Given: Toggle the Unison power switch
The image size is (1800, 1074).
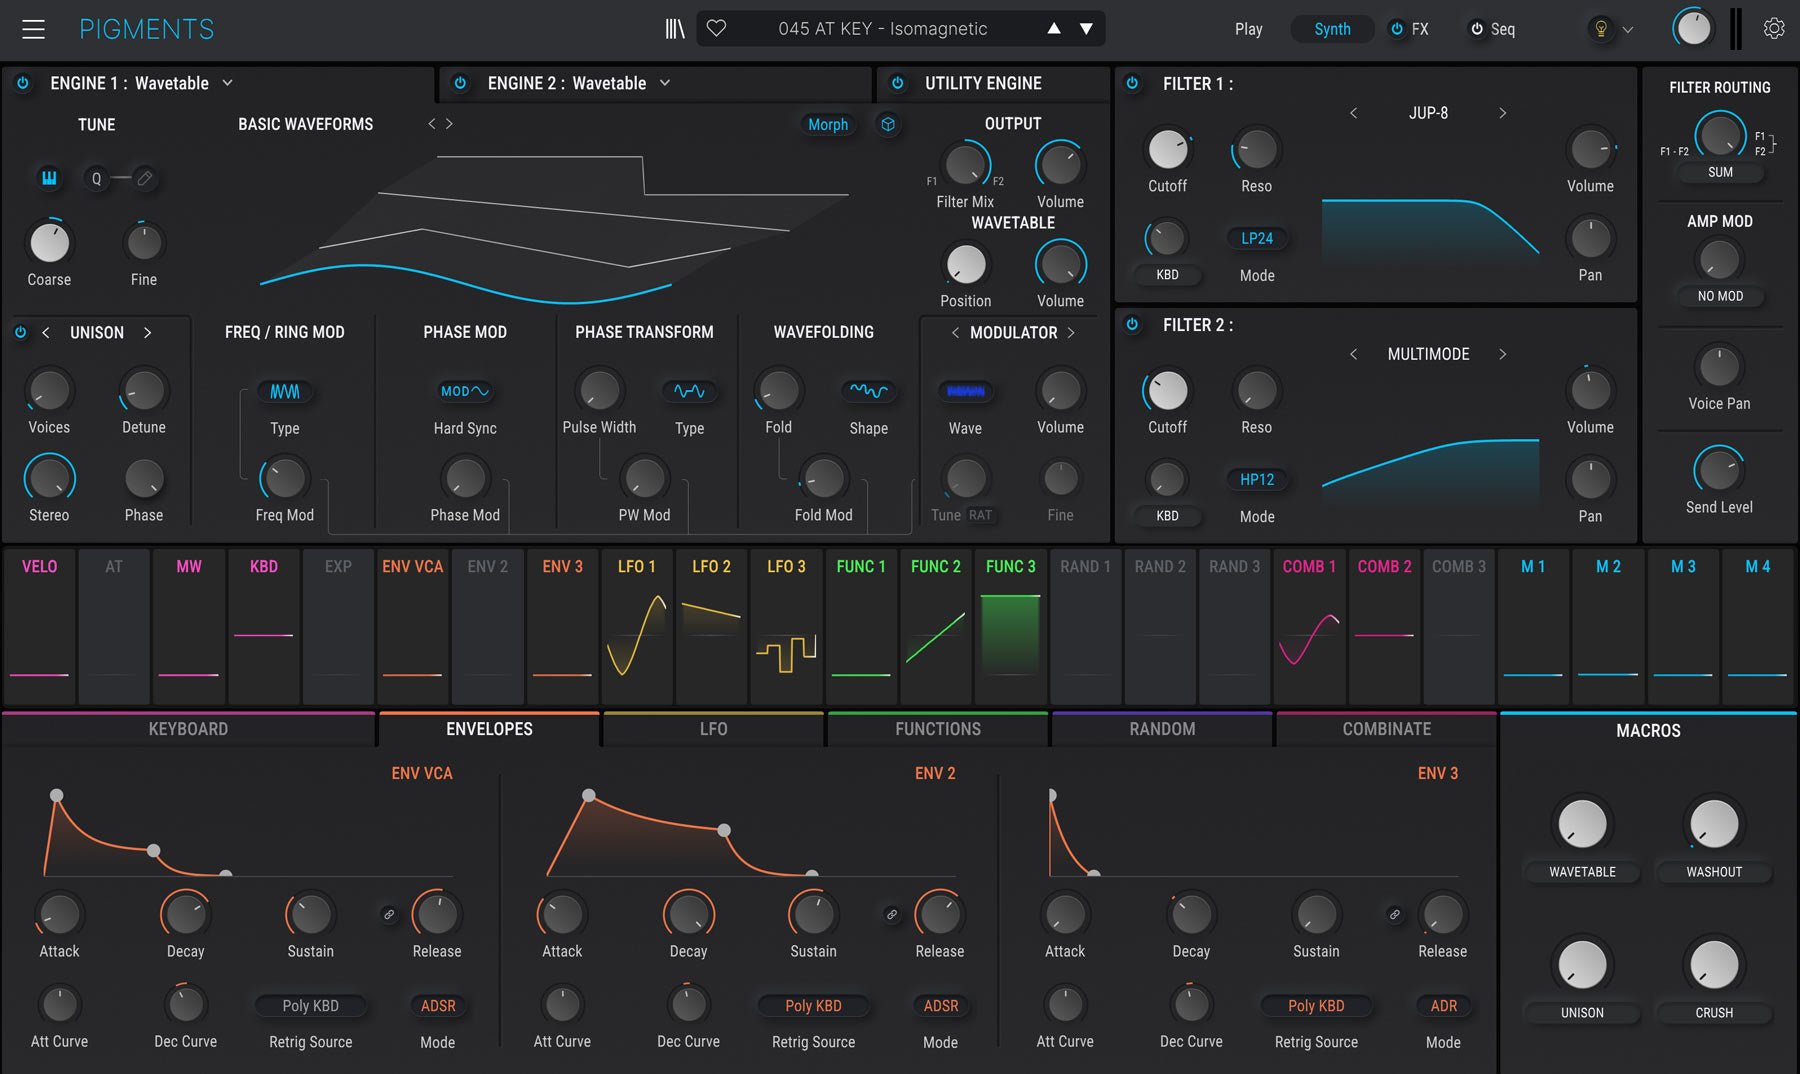Looking at the screenshot, I should click(x=20, y=332).
